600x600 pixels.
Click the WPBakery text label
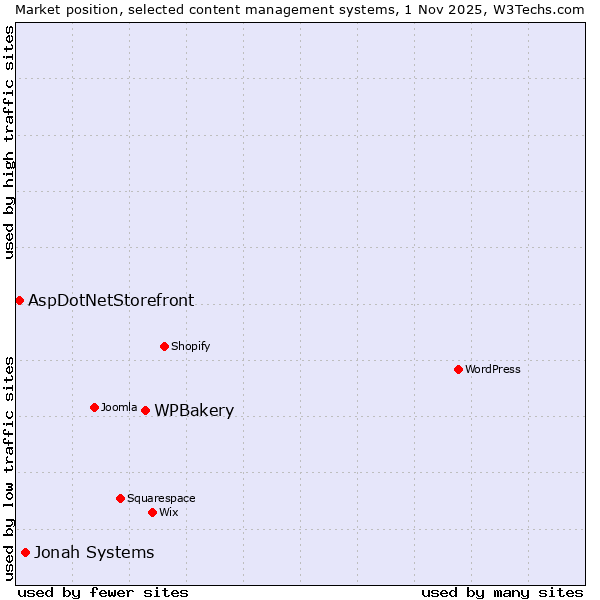pyautogui.click(x=194, y=411)
